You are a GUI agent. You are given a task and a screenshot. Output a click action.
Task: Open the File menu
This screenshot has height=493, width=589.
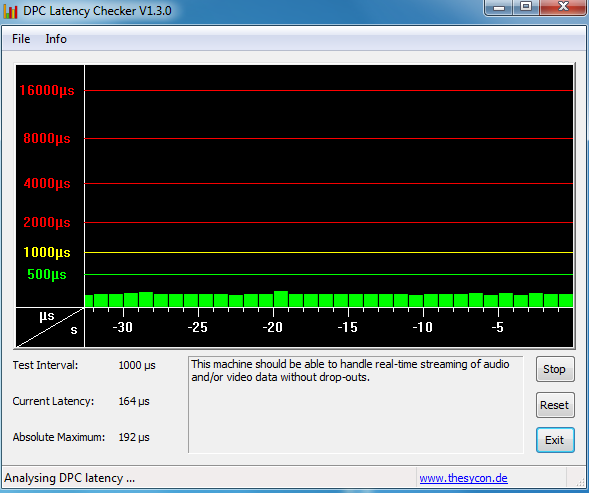21,39
